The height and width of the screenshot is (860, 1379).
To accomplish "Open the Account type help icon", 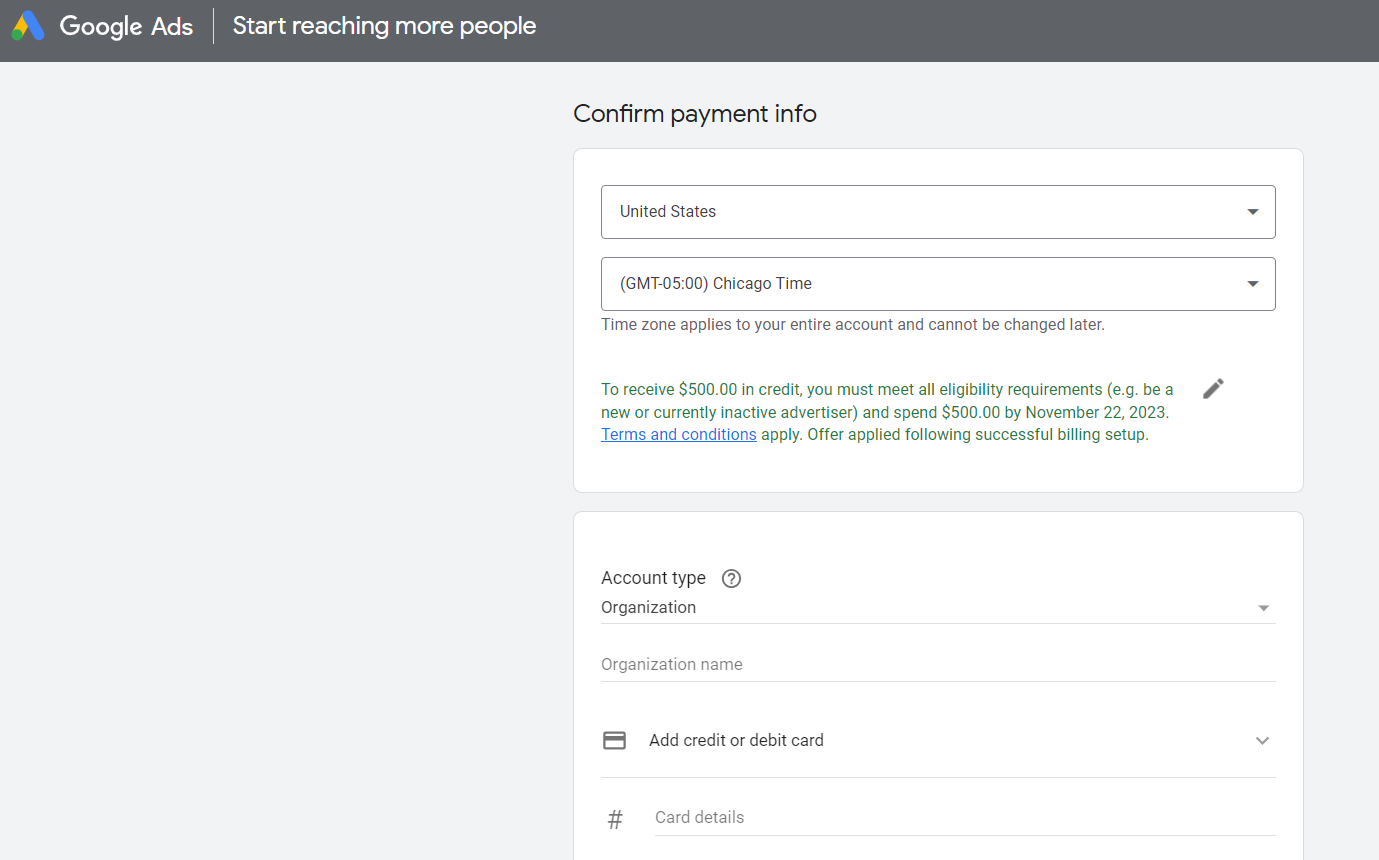I will point(731,578).
